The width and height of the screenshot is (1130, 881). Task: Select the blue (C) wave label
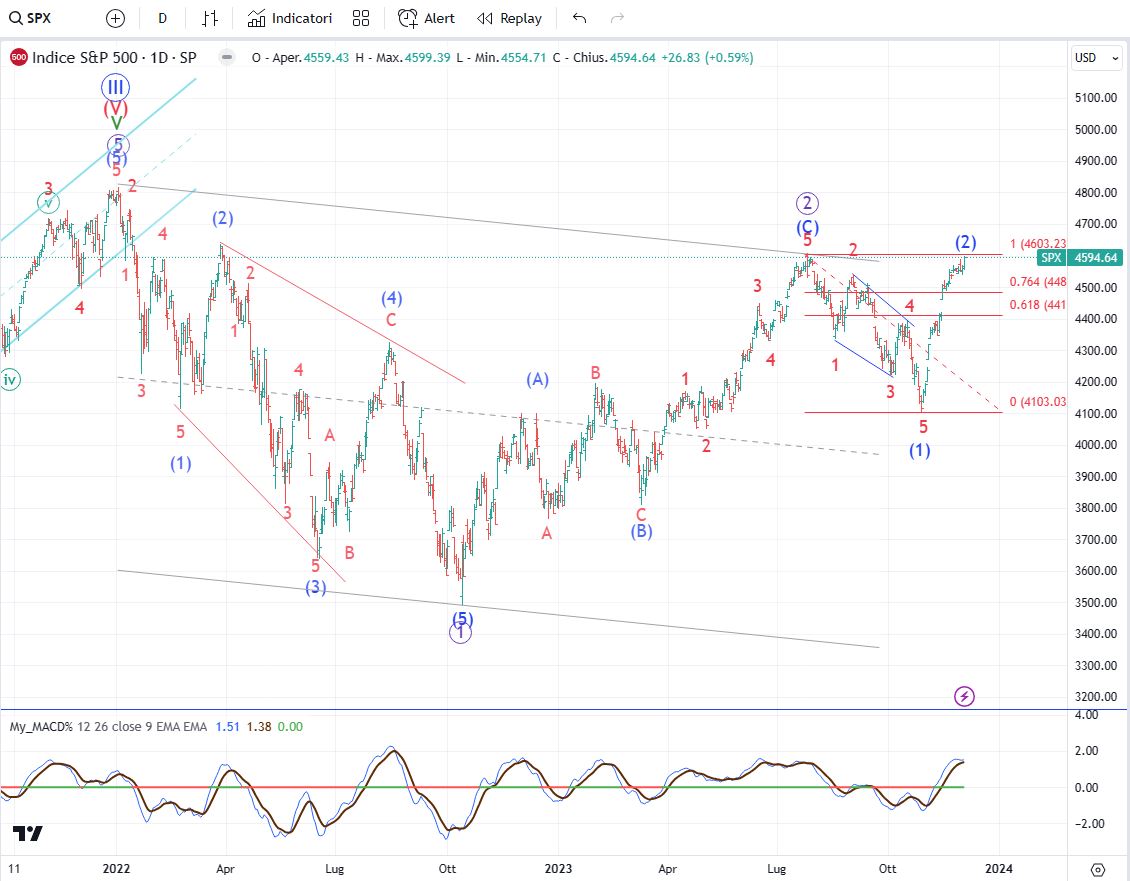point(807,227)
